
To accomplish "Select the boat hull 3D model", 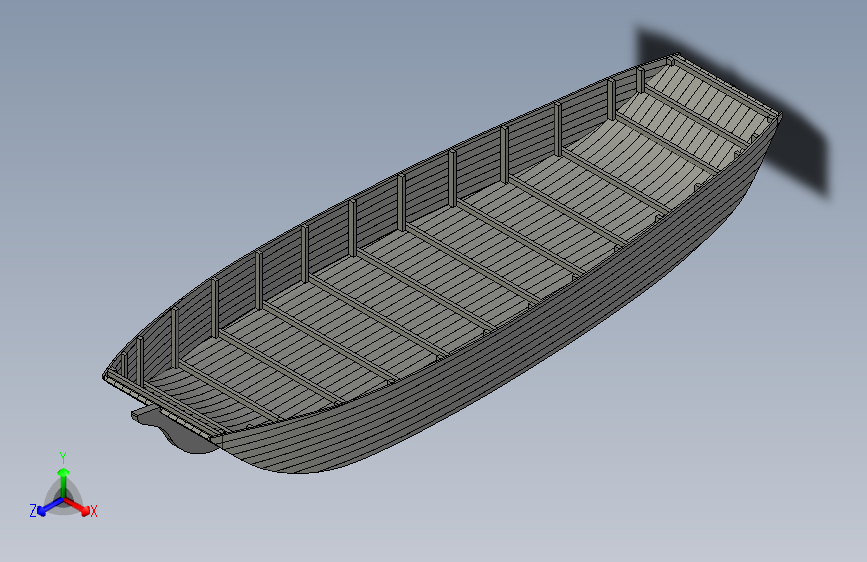I will [x=442, y=266].
